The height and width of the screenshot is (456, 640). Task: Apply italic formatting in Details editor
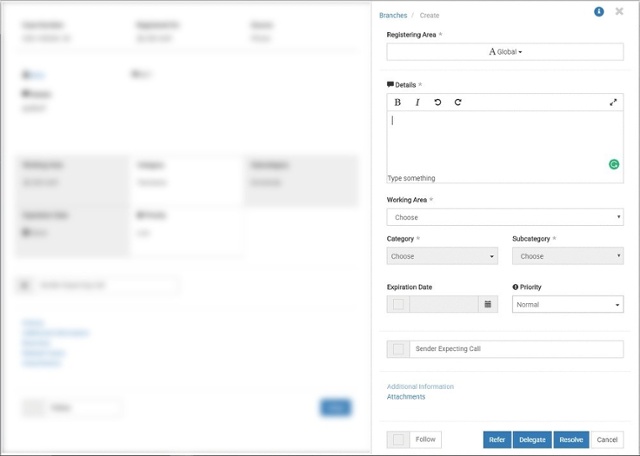point(417,102)
